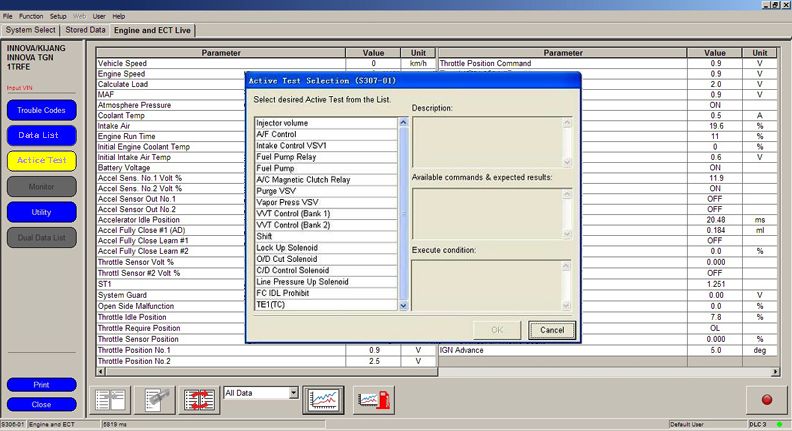The image size is (792, 431).
Task: Select VVT Control (Bank 1) test
Action: pos(326,214)
